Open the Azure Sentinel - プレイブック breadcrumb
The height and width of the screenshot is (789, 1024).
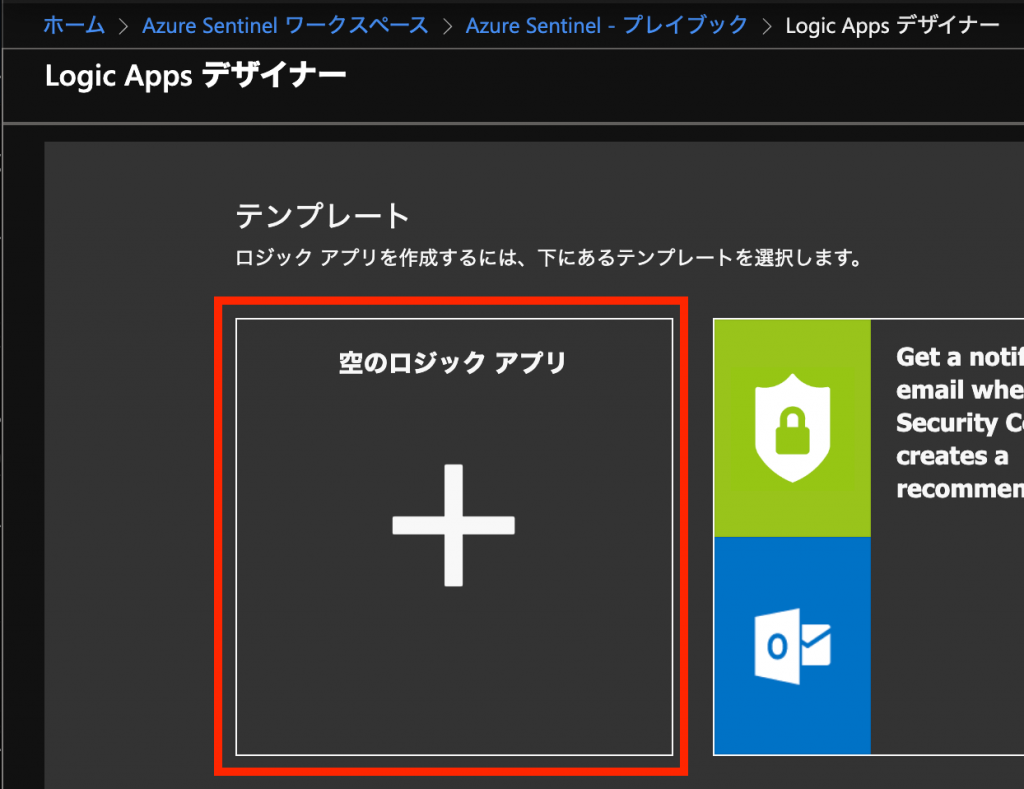click(x=607, y=25)
